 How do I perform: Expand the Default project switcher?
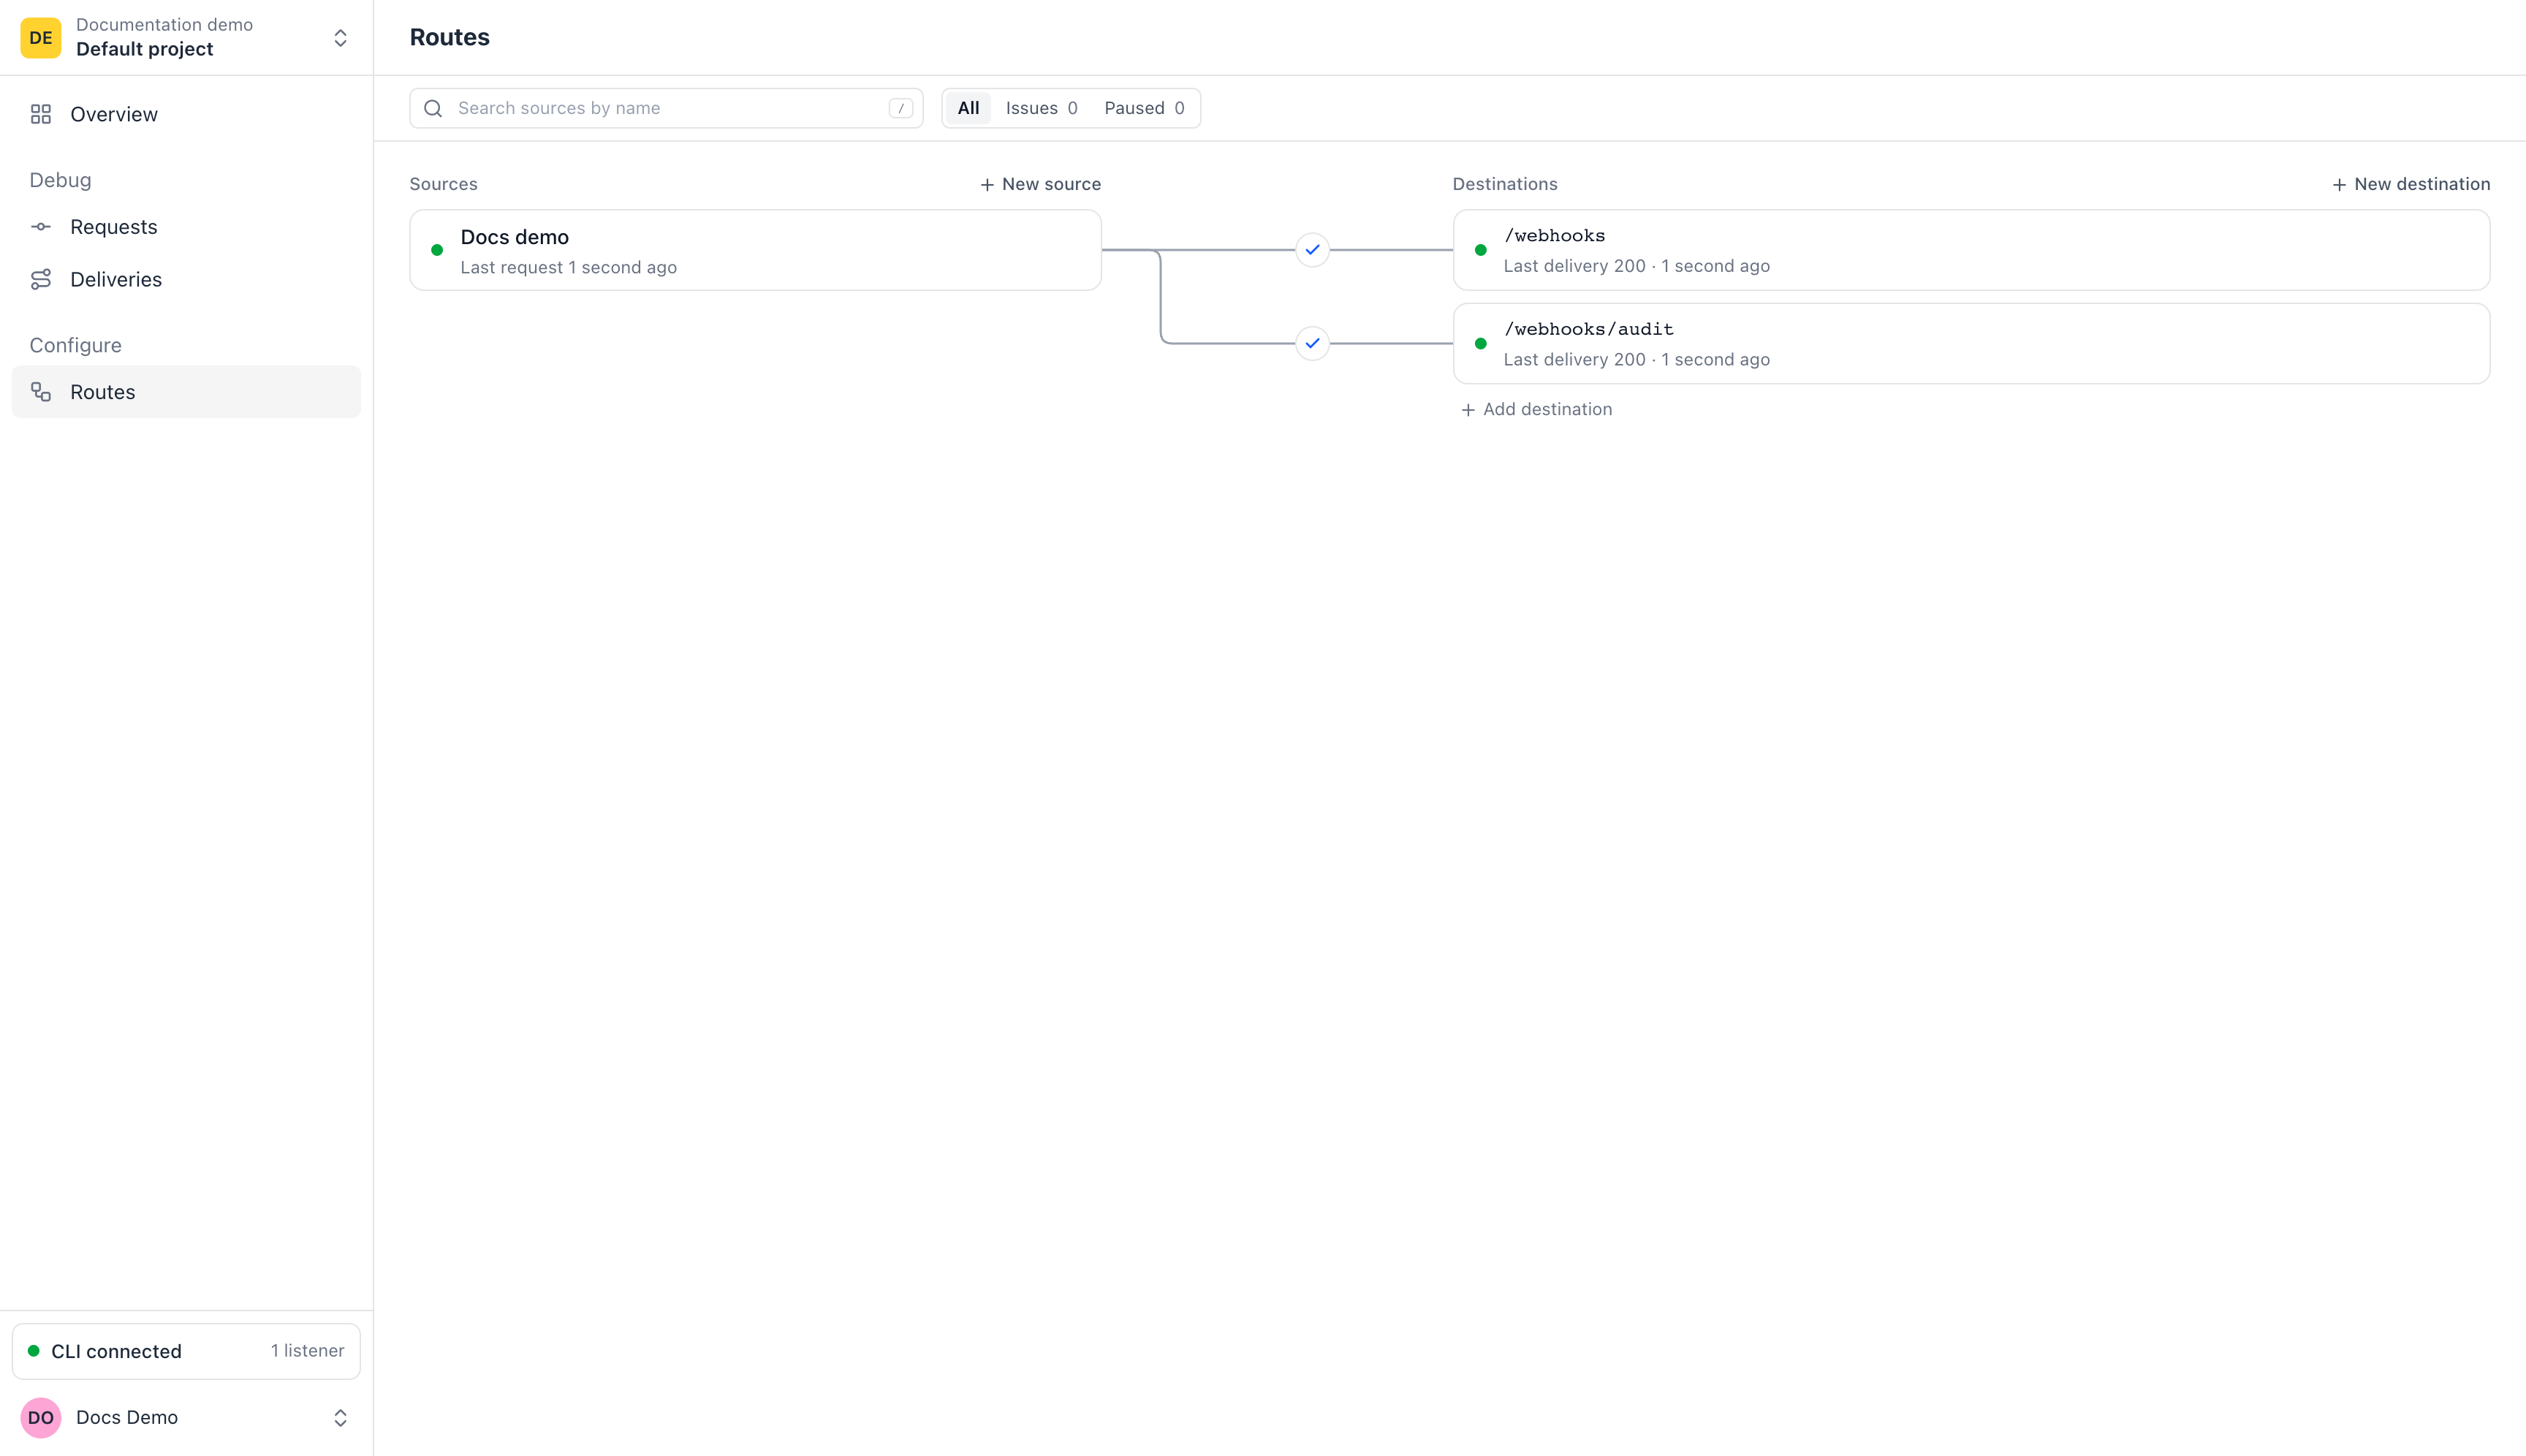pyautogui.click(x=186, y=37)
